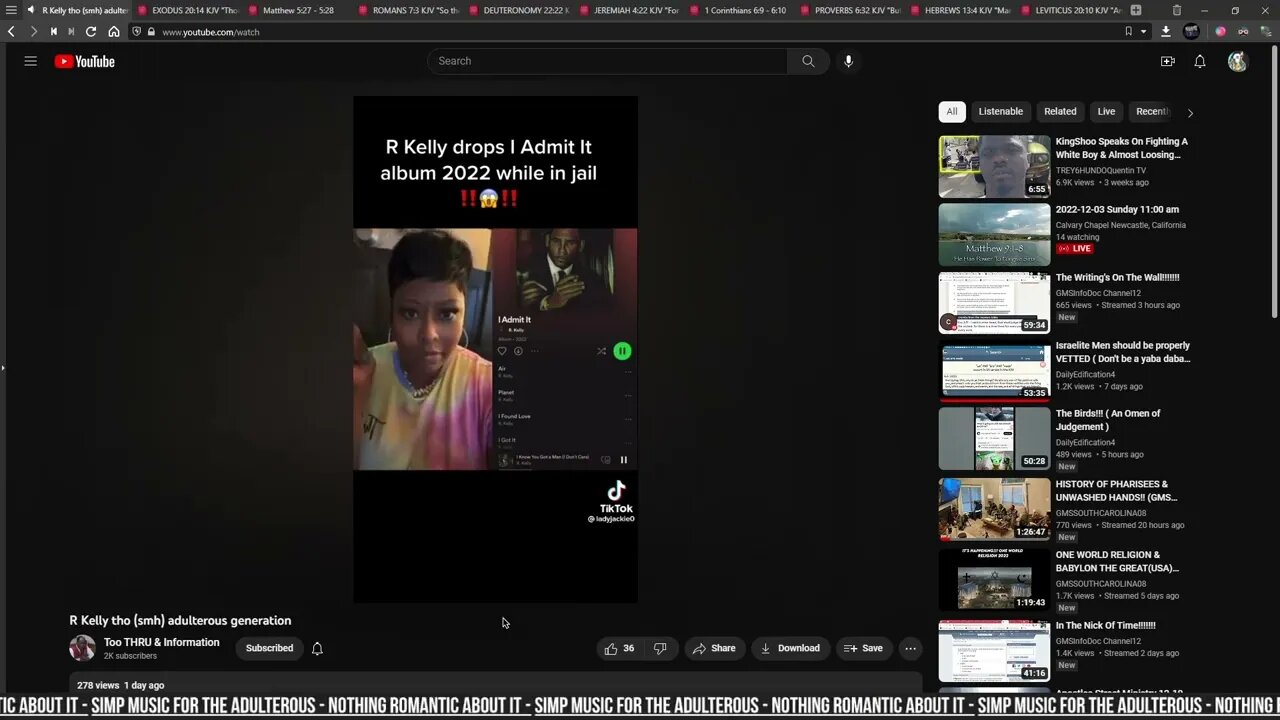Screen dimensions: 1280x720
Task: Click the Subscribed button
Action: click(270, 648)
